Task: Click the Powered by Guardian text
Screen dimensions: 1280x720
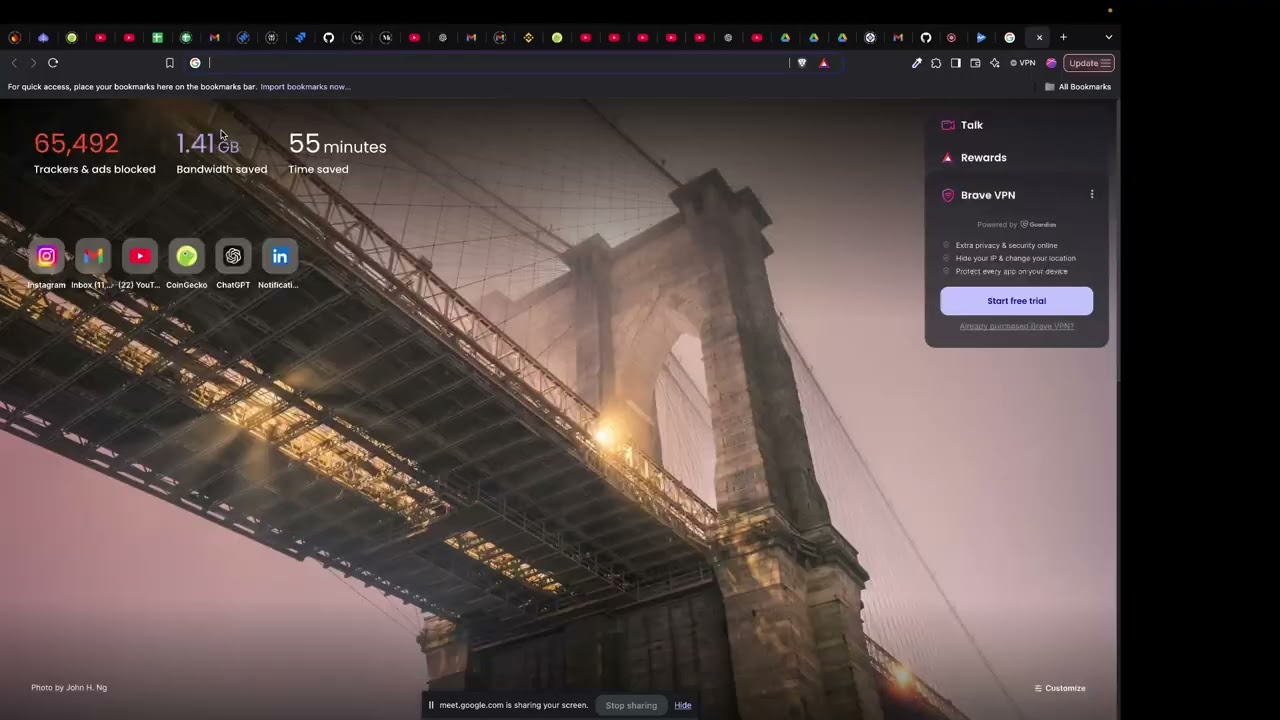Action: (1016, 225)
